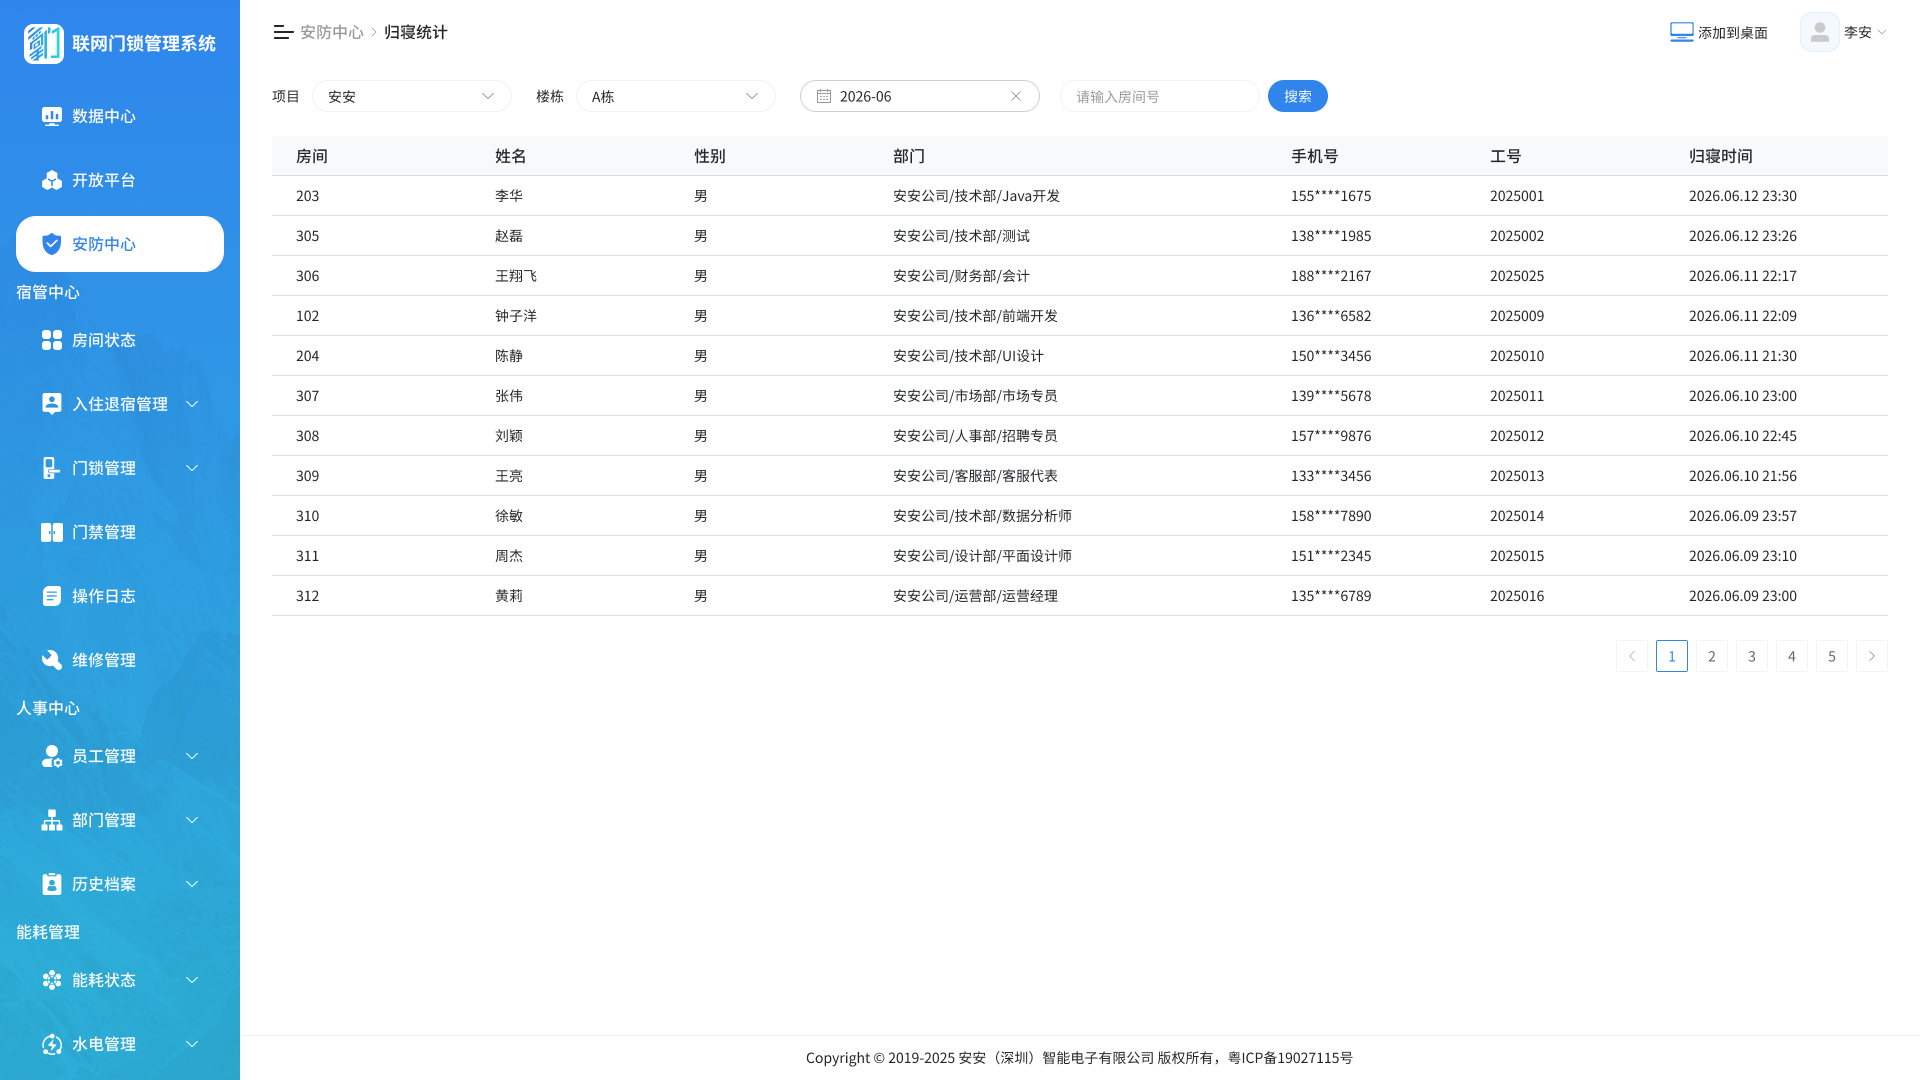This screenshot has width=1920, height=1080.
Task: Open 房间状态 grid icon
Action: 52,340
